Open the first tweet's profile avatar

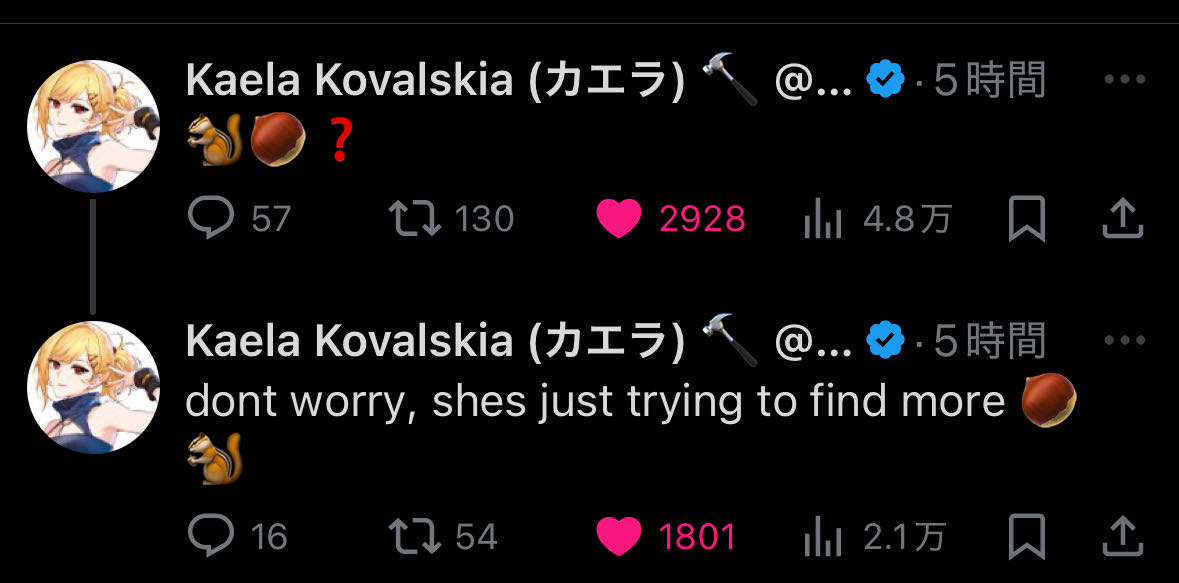(x=93, y=126)
